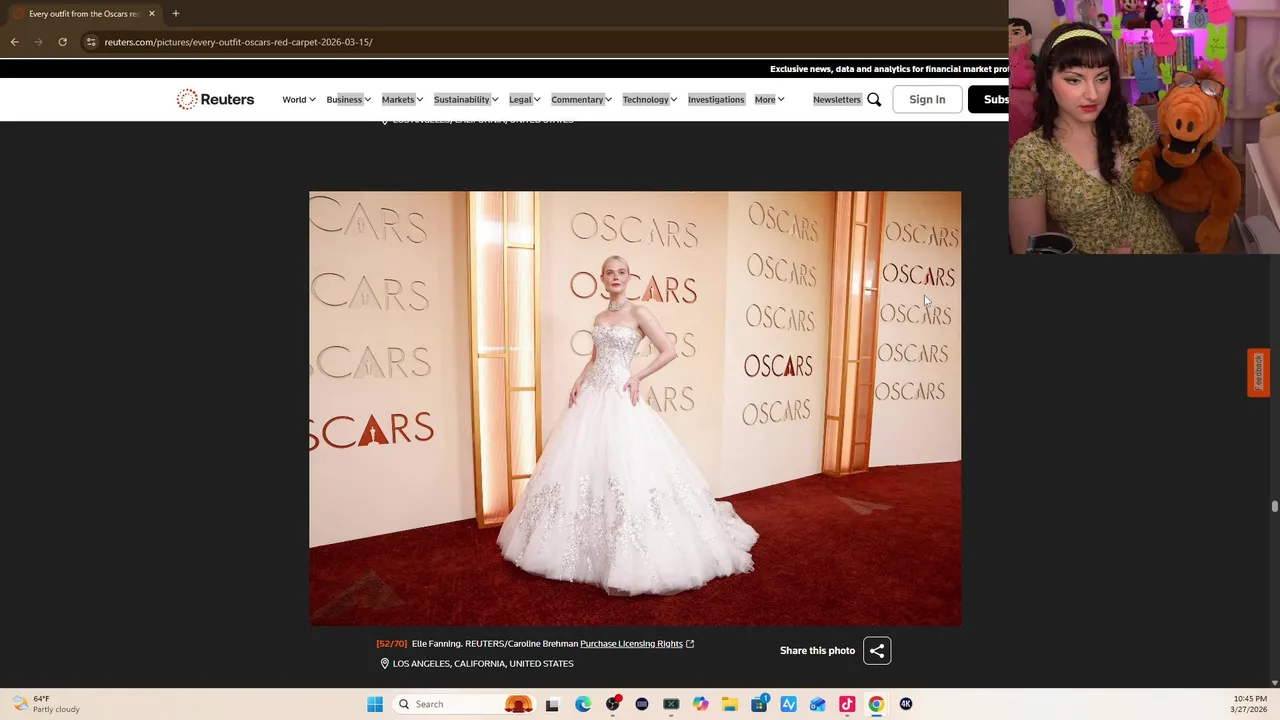Open Outlook from the taskbar
1280x720 pixels.
pyautogui.click(x=818, y=704)
